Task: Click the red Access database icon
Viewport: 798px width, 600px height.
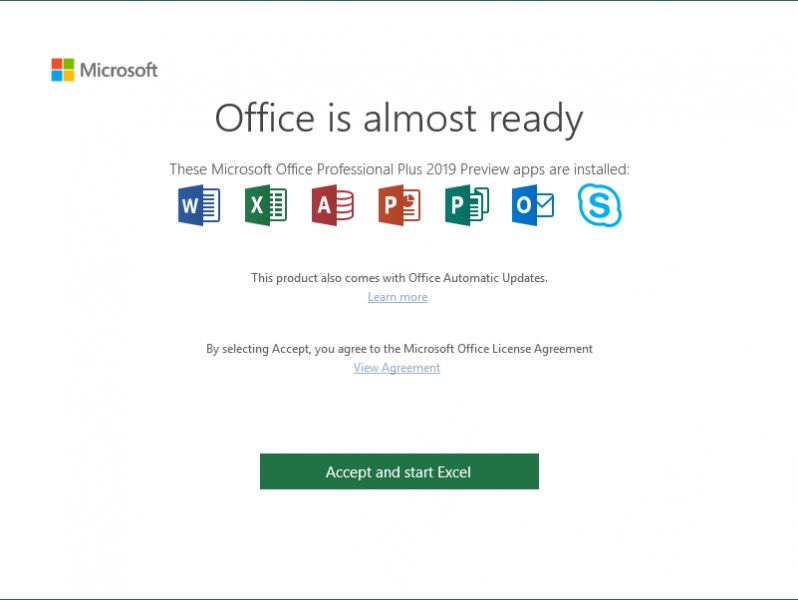Action: point(332,205)
